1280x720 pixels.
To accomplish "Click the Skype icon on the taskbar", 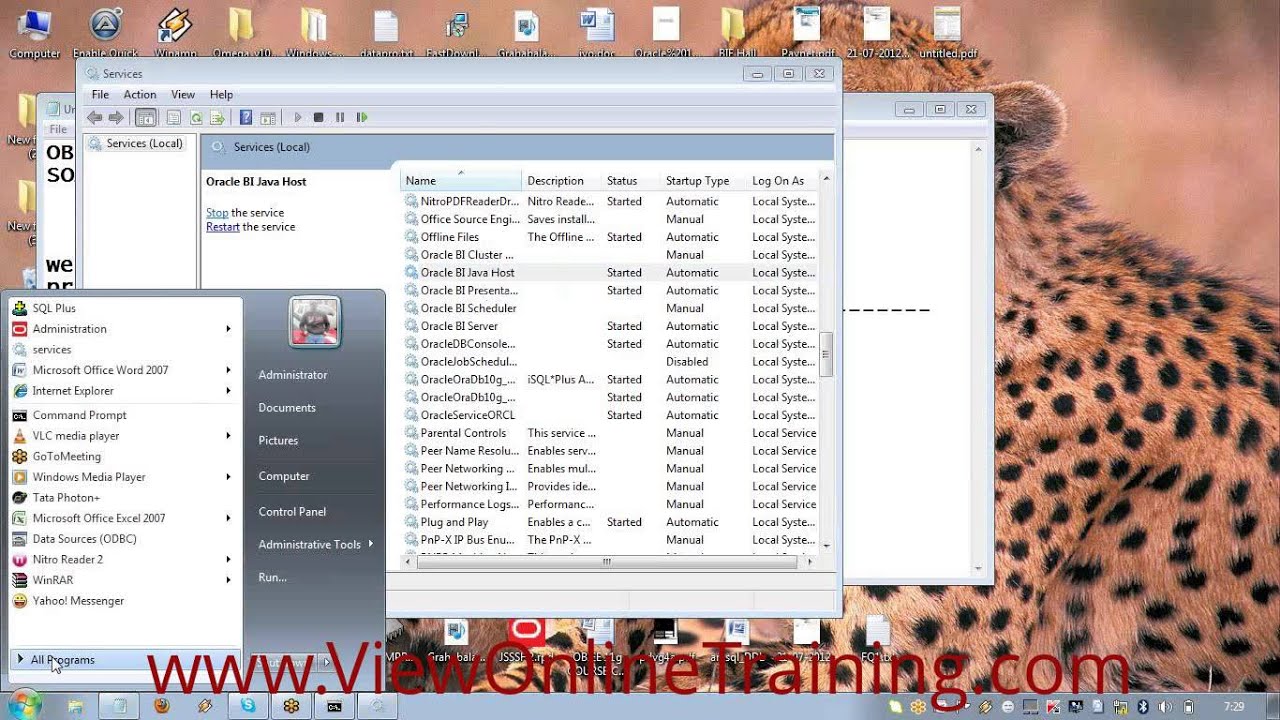I will 247,706.
